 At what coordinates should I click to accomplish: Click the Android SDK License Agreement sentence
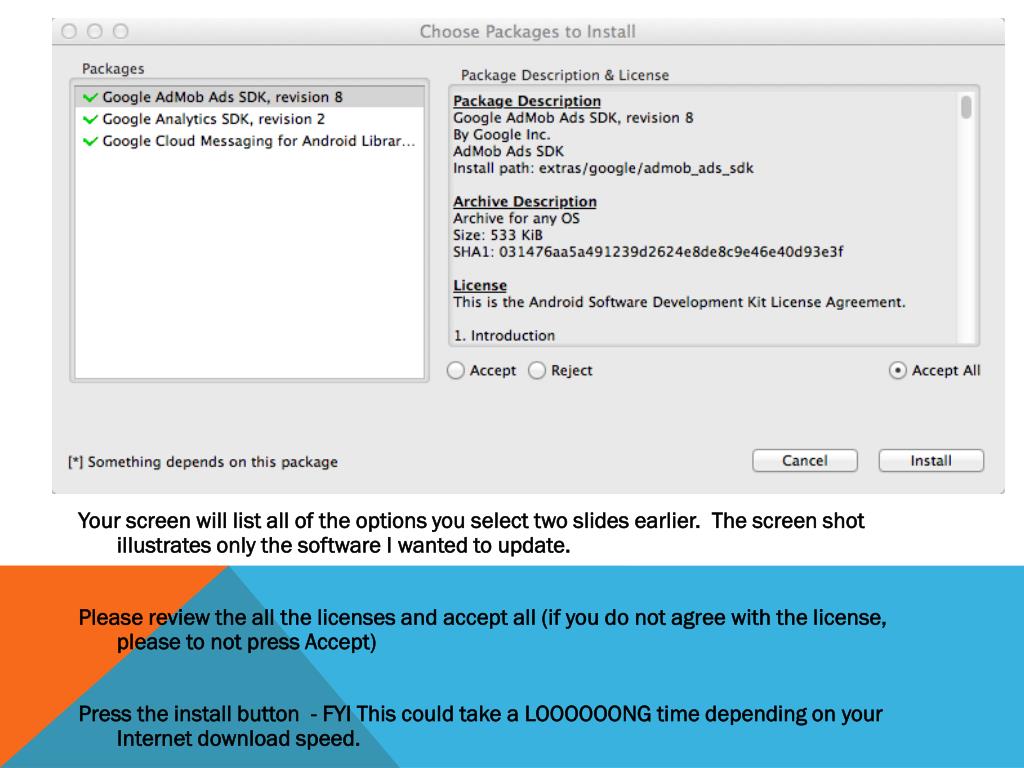[x=679, y=302]
